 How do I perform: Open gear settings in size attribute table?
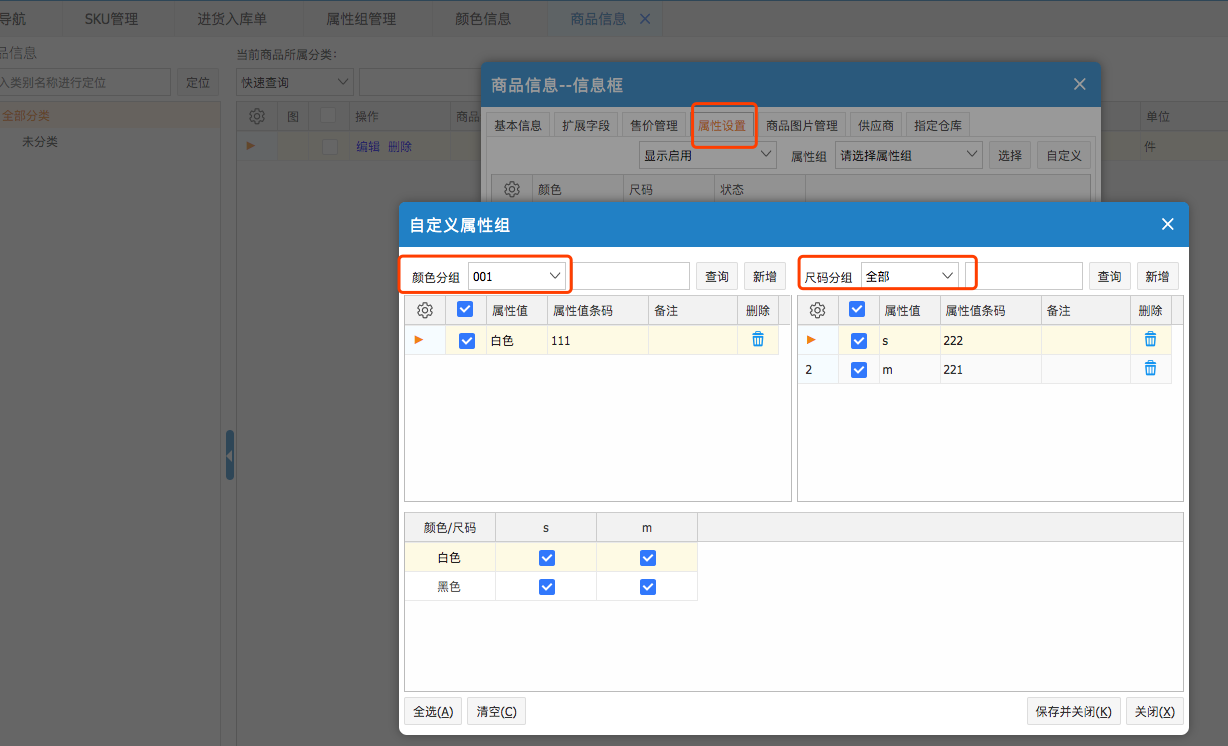(817, 310)
